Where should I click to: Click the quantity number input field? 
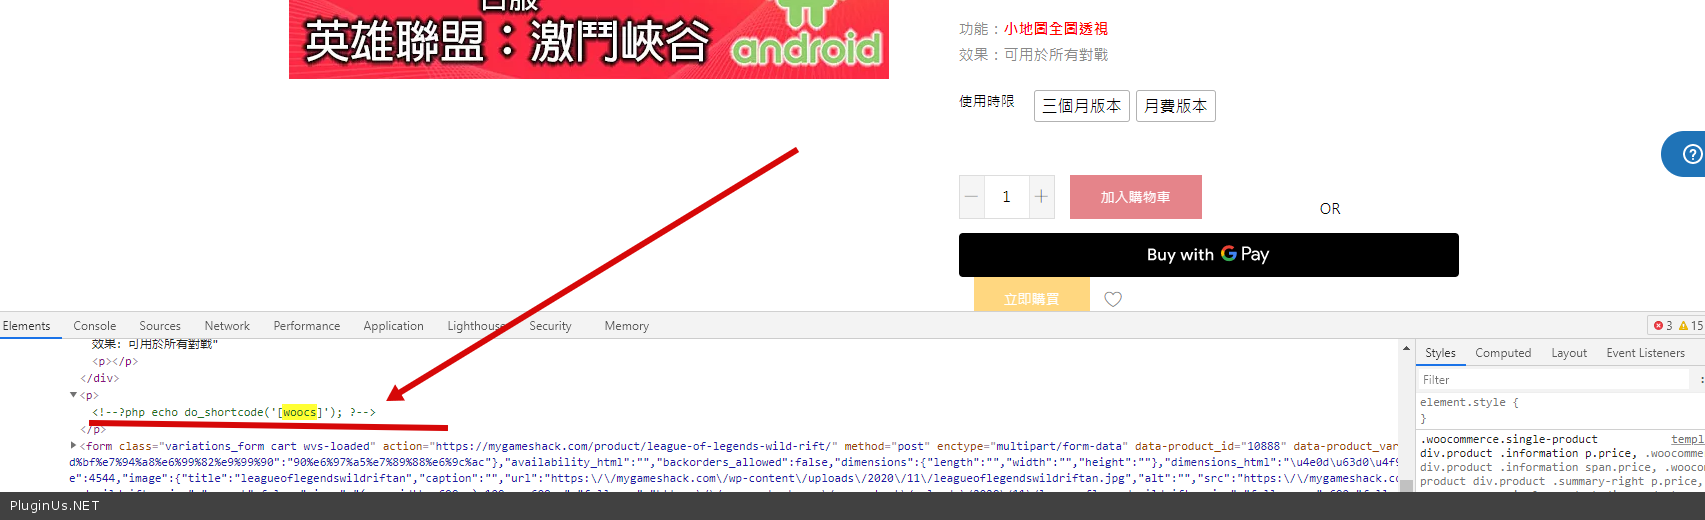pos(1006,197)
